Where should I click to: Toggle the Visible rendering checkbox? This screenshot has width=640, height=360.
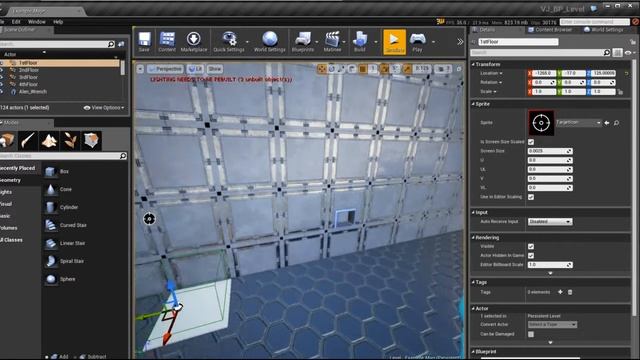tap(531, 247)
